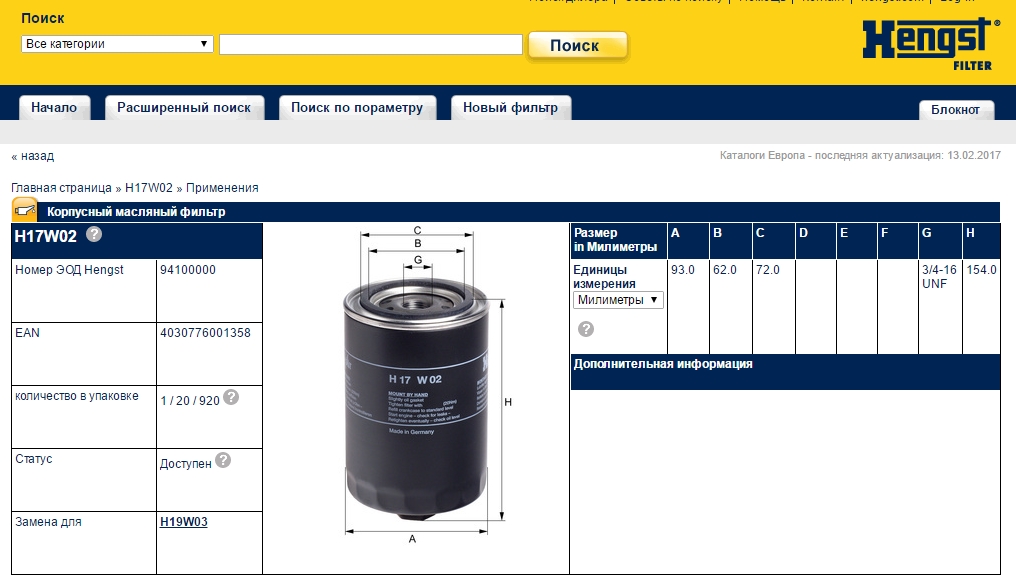Click the help icon beside H17W02 title

[x=94, y=235]
